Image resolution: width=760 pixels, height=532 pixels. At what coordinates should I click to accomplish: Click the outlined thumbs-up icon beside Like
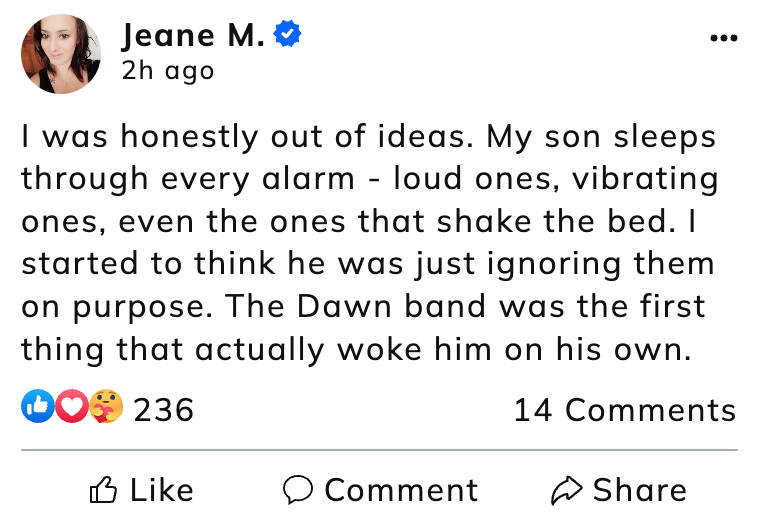(x=103, y=490)
